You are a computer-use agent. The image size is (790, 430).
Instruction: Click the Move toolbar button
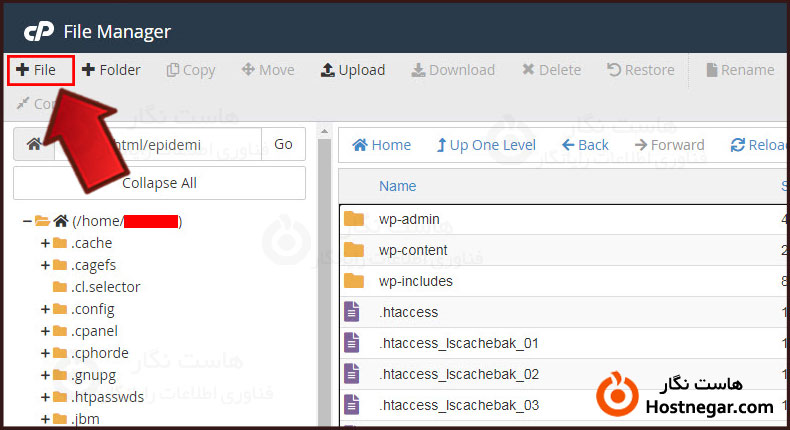(268, 70)
